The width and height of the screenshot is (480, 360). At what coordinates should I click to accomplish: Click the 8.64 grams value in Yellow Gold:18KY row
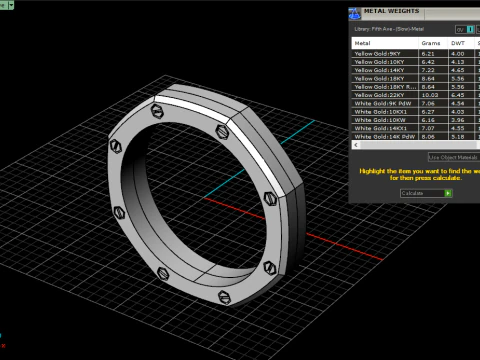pos(428,78)
